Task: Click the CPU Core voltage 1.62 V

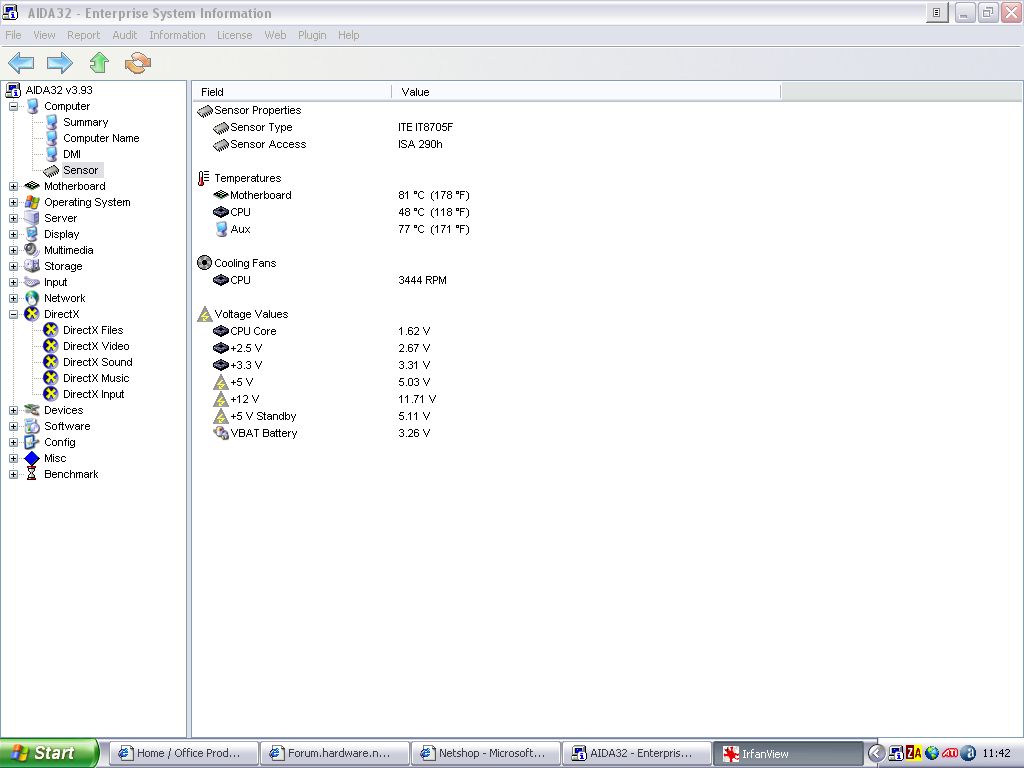Action: click(x=414, y=331)
